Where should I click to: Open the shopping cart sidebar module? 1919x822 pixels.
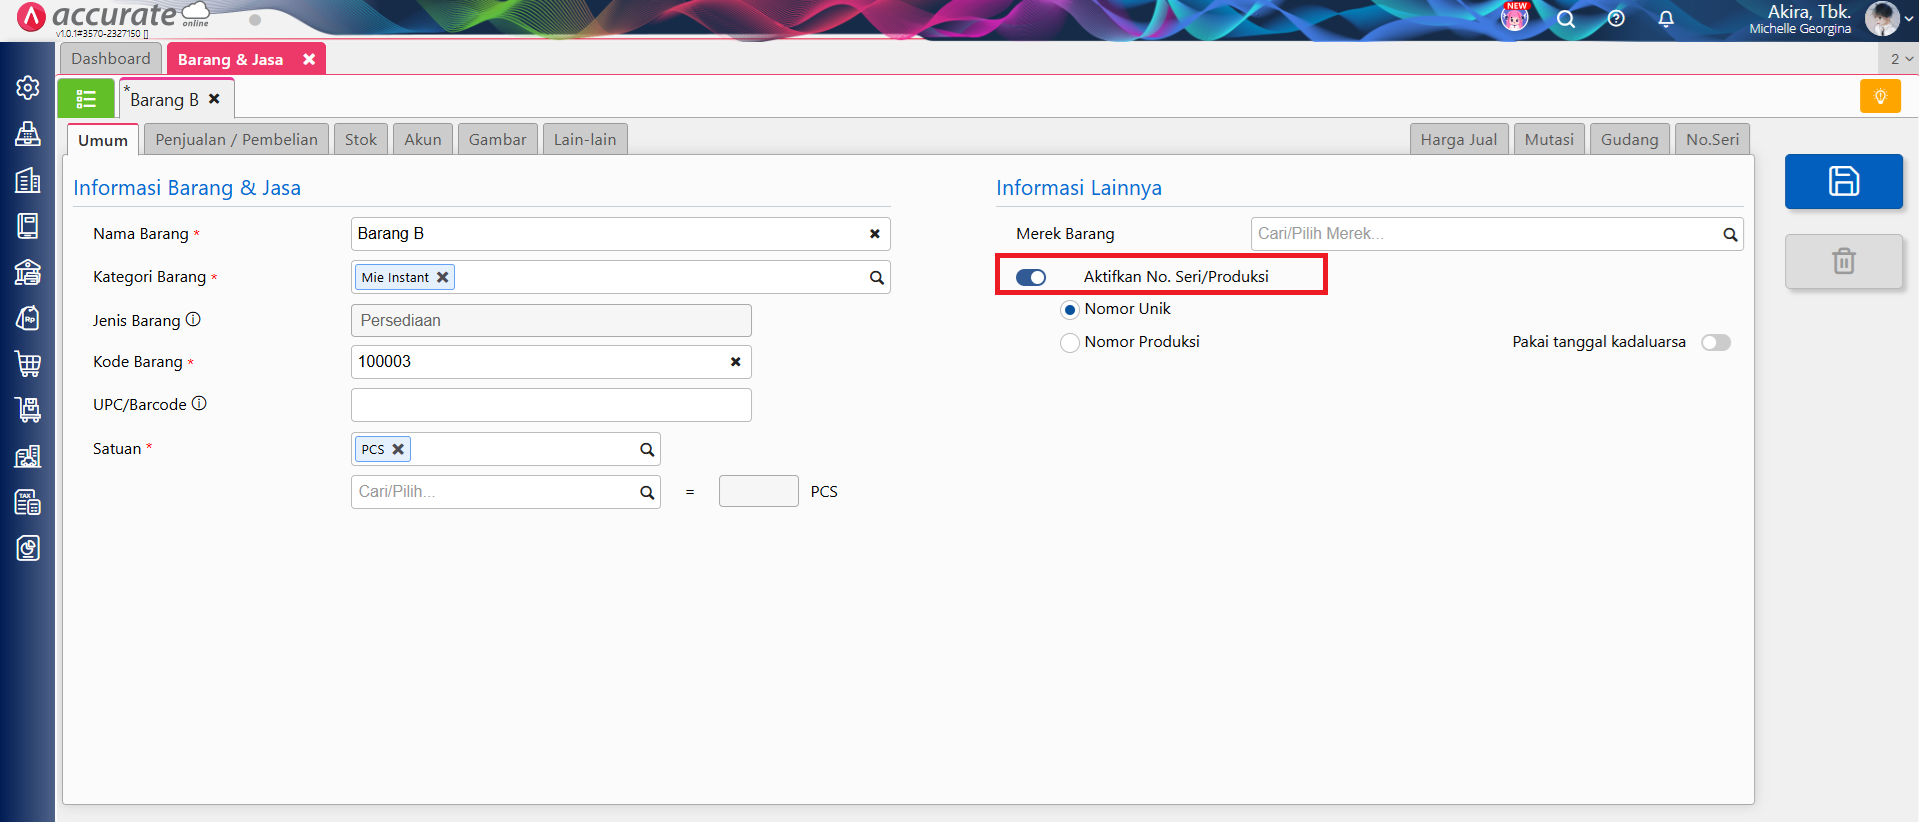tap(28, 364)
